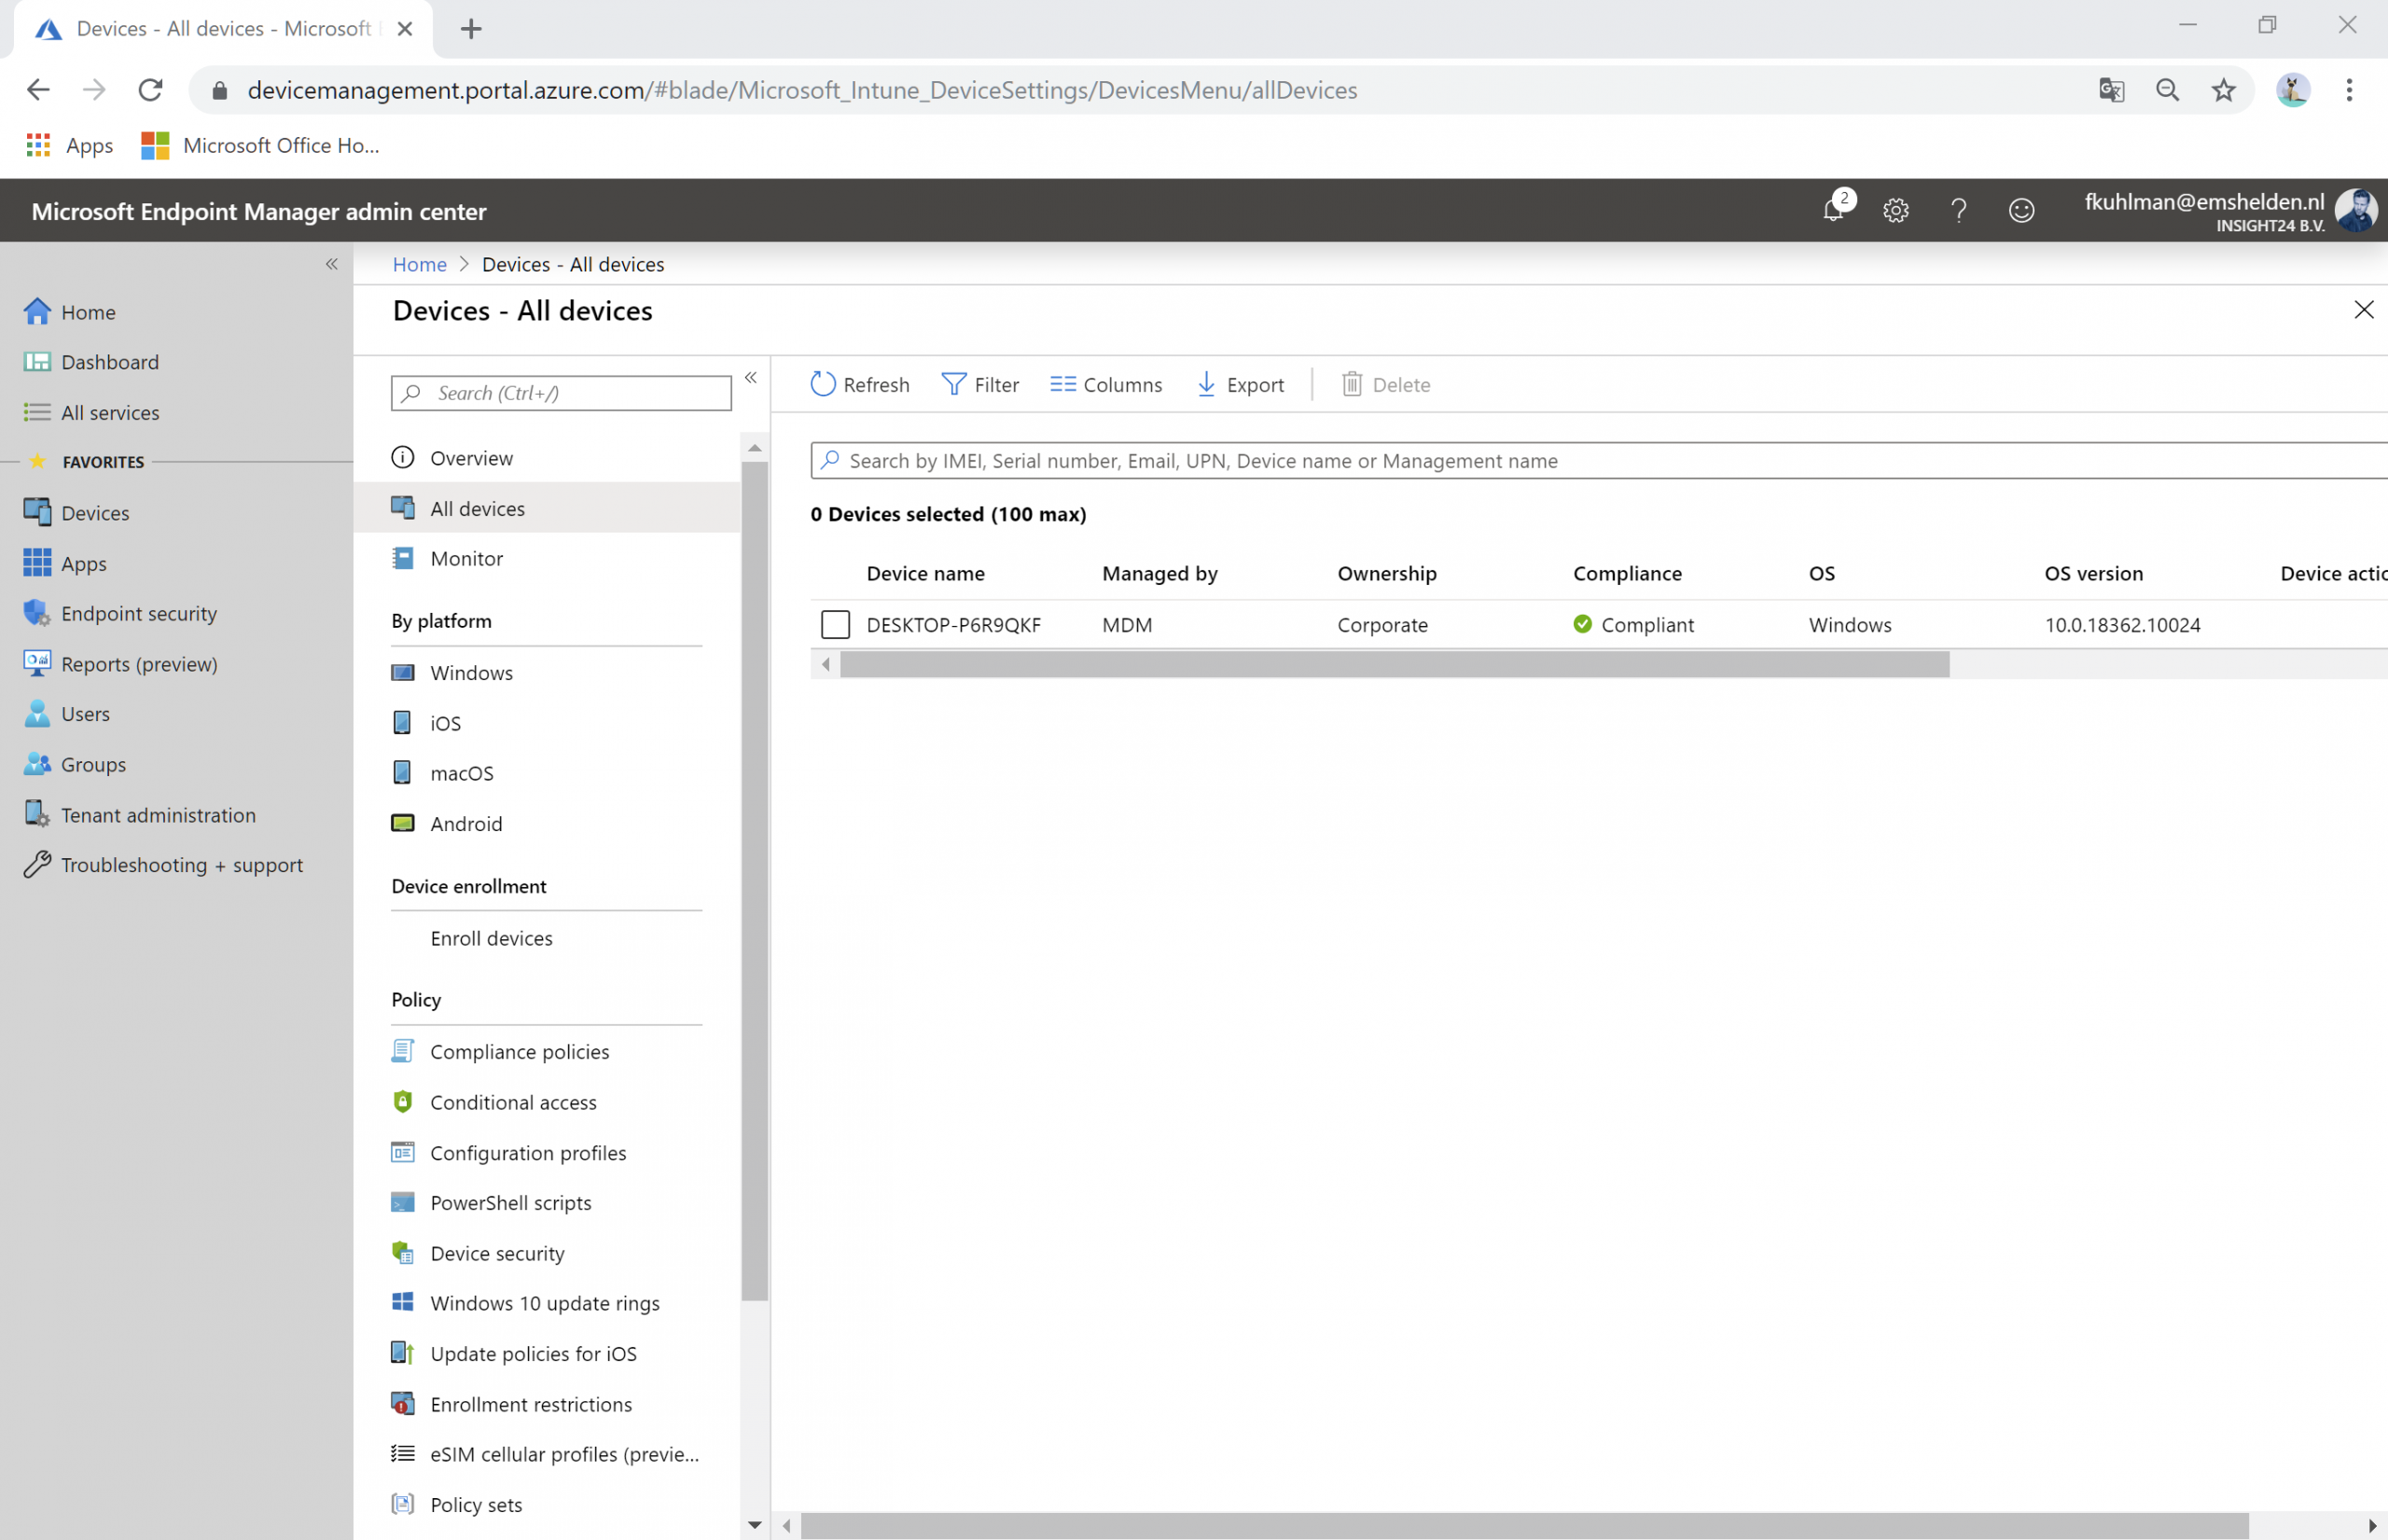The image size is (2388, 1540).
Task: Open Endpoint security in sidebar
Action: pos(138,613)
